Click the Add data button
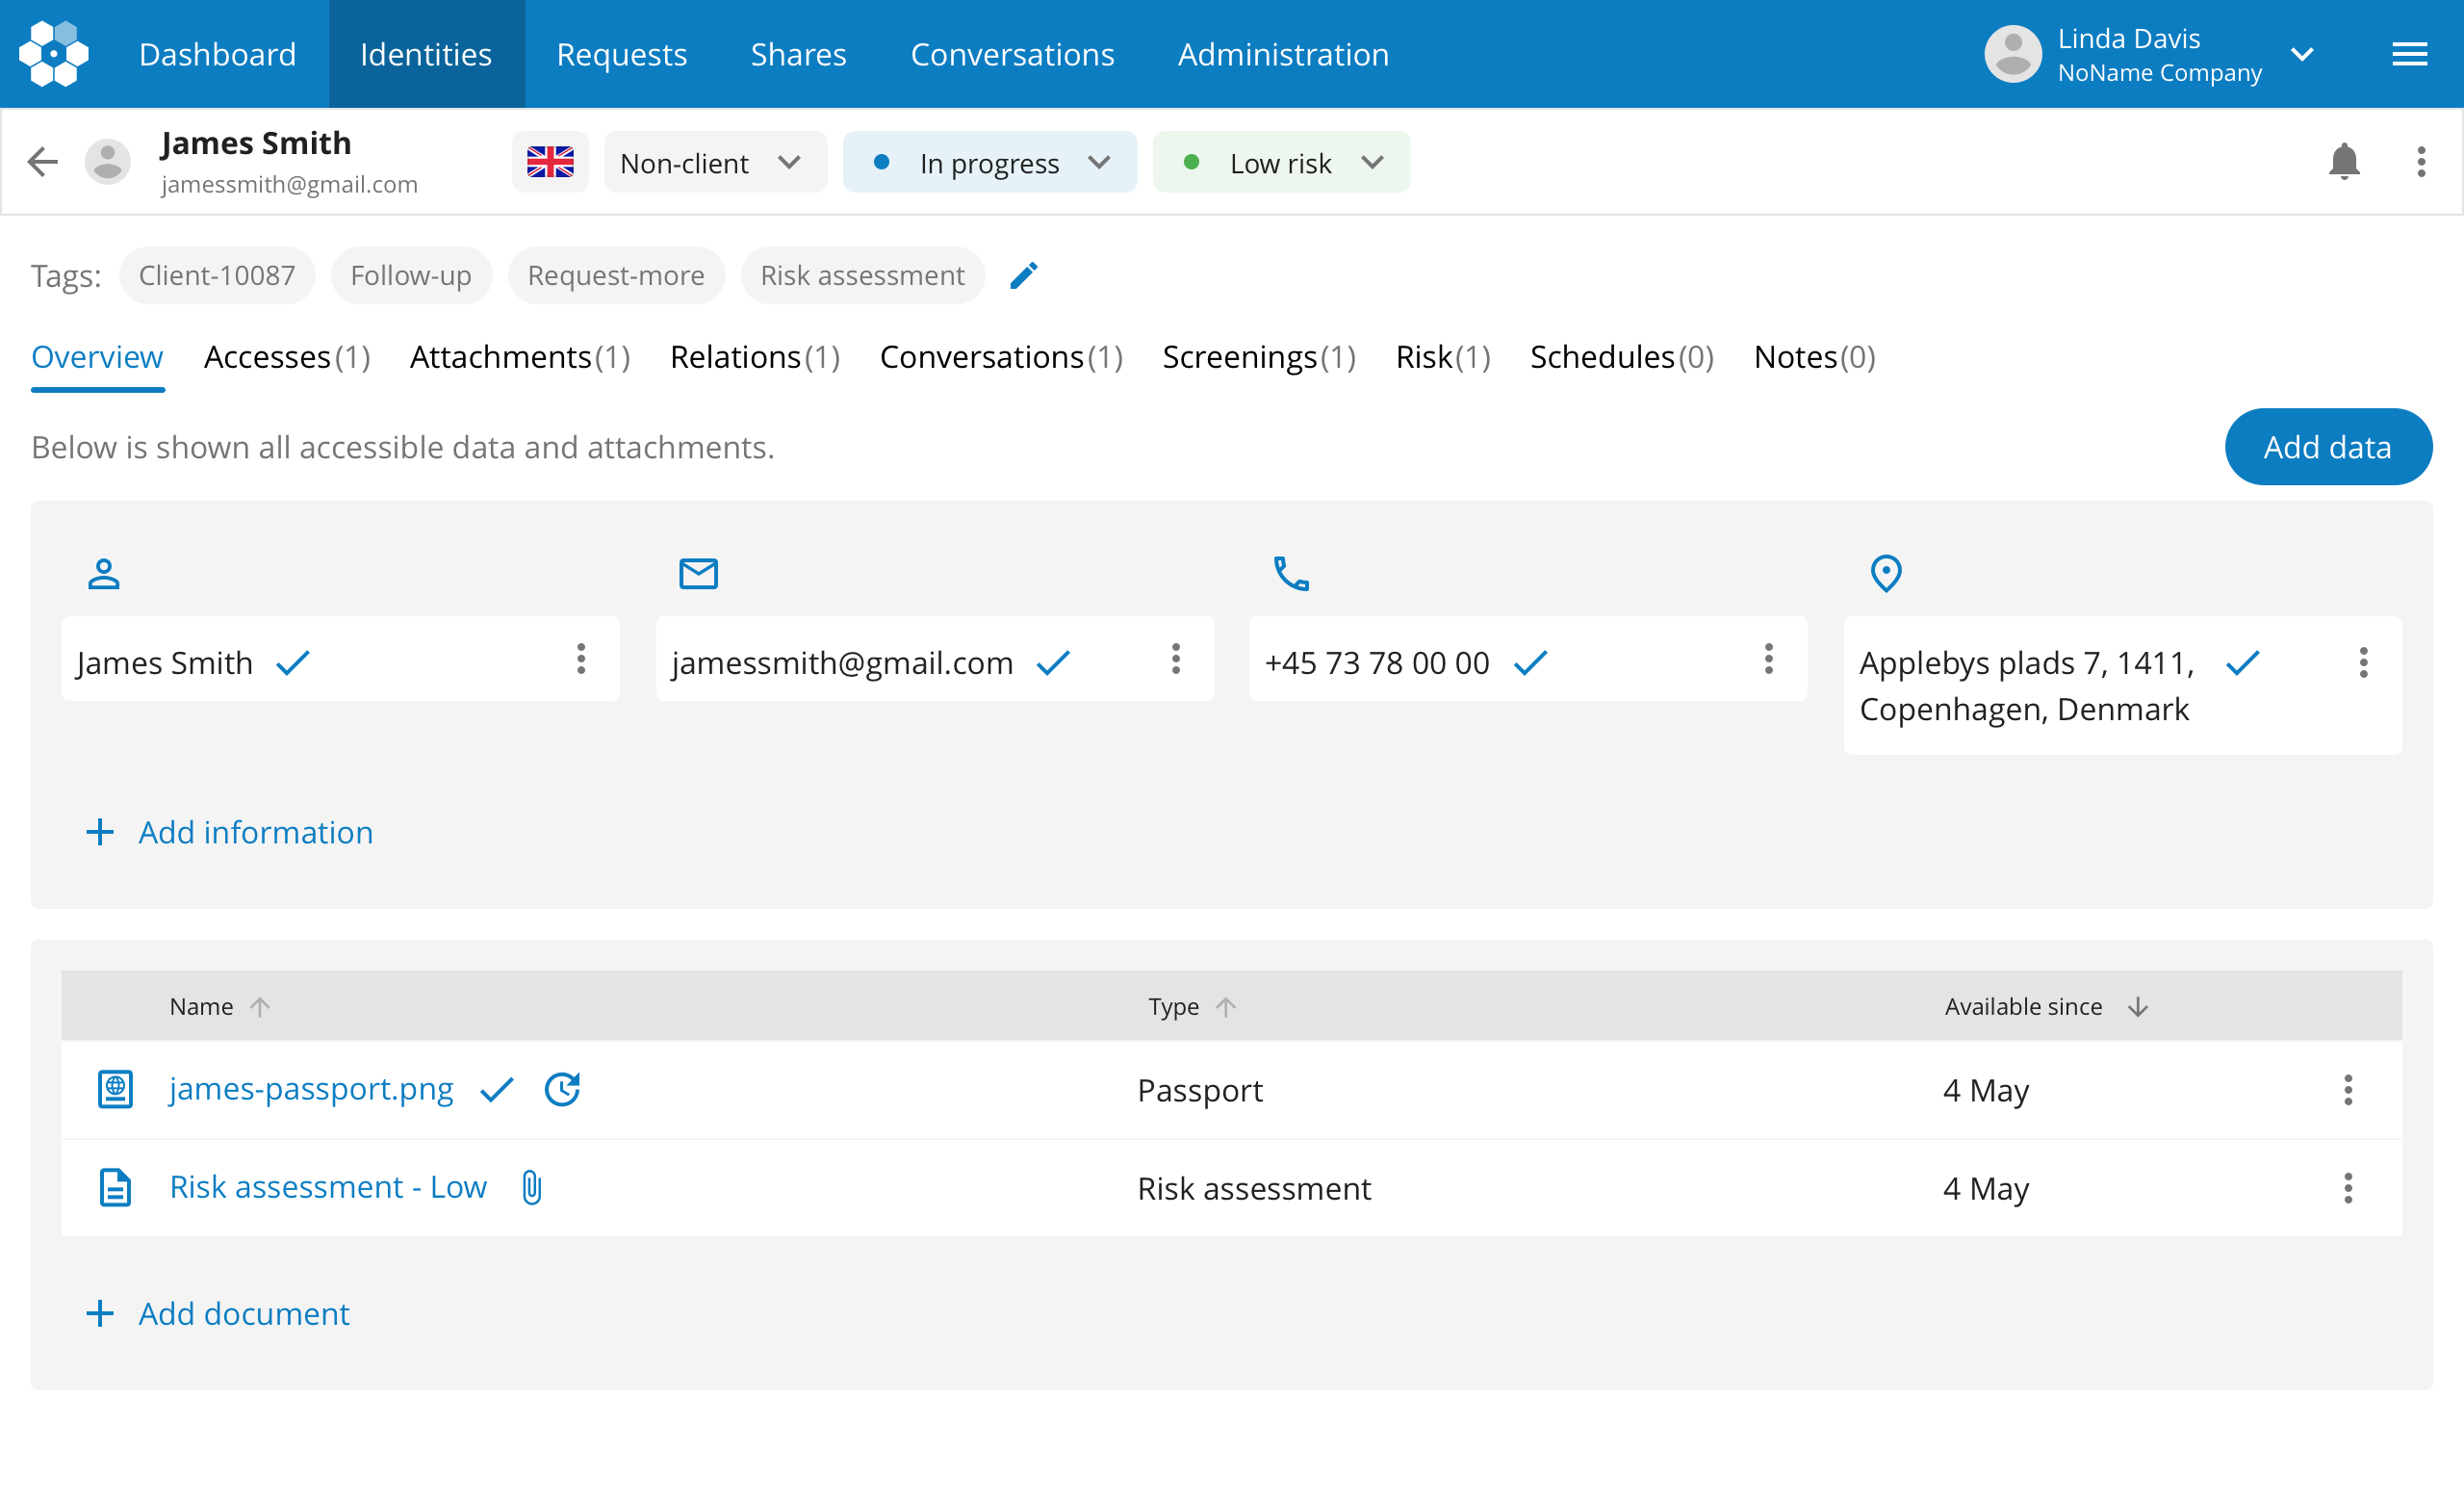Image resolution: width=2464 pixels, height=1502 pixels. tap(2327, 447)
